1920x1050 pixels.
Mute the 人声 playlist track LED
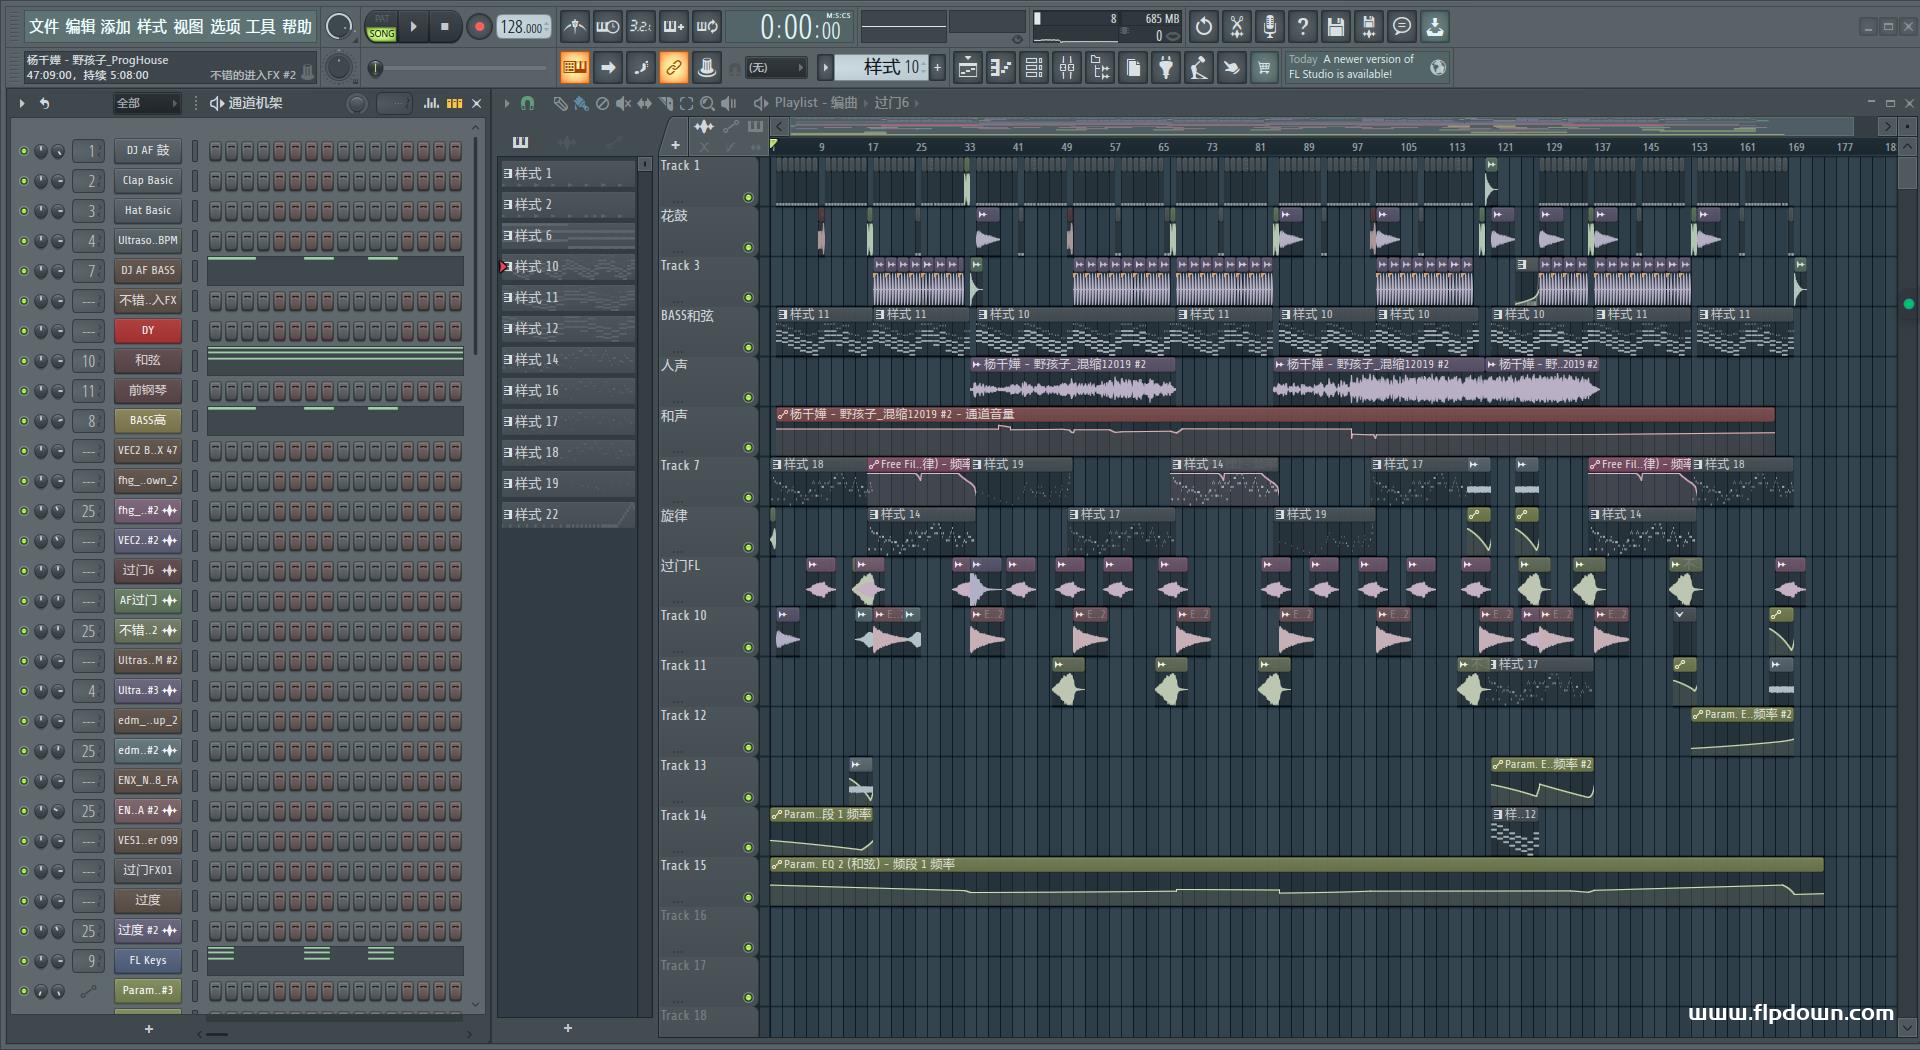pos(748,398)
